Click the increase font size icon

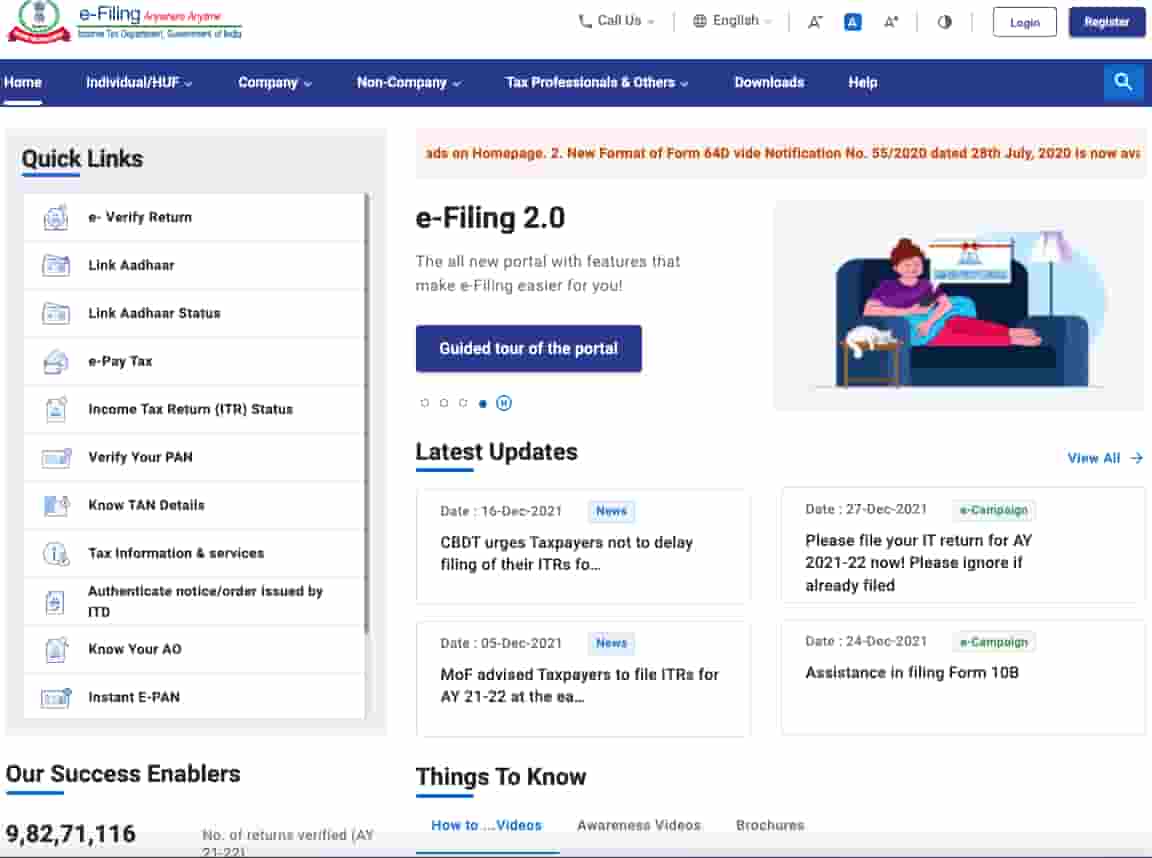click(x=890, y=22)
